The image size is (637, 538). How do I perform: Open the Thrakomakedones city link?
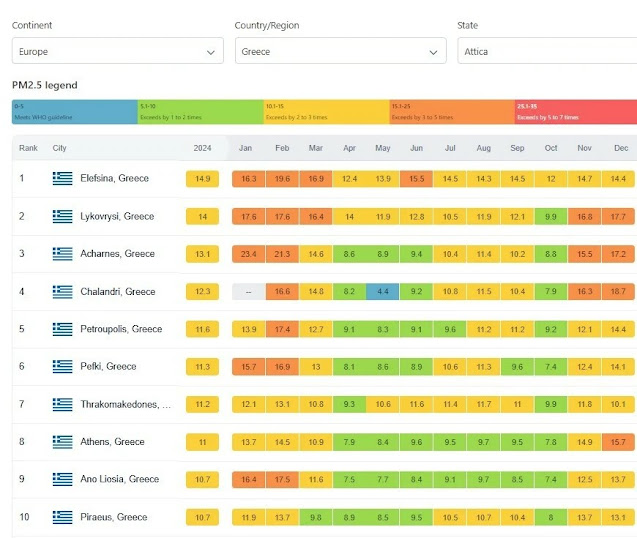tap(126, 404)
